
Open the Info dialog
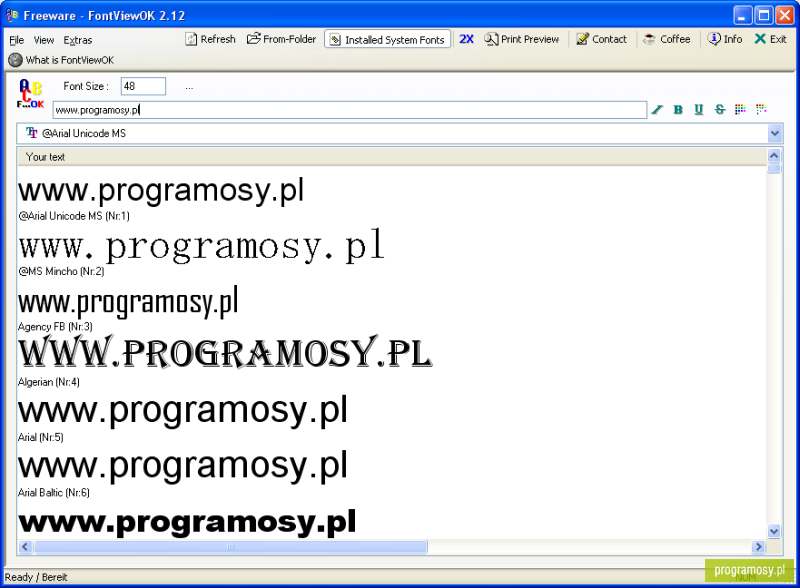coord(725,39)
